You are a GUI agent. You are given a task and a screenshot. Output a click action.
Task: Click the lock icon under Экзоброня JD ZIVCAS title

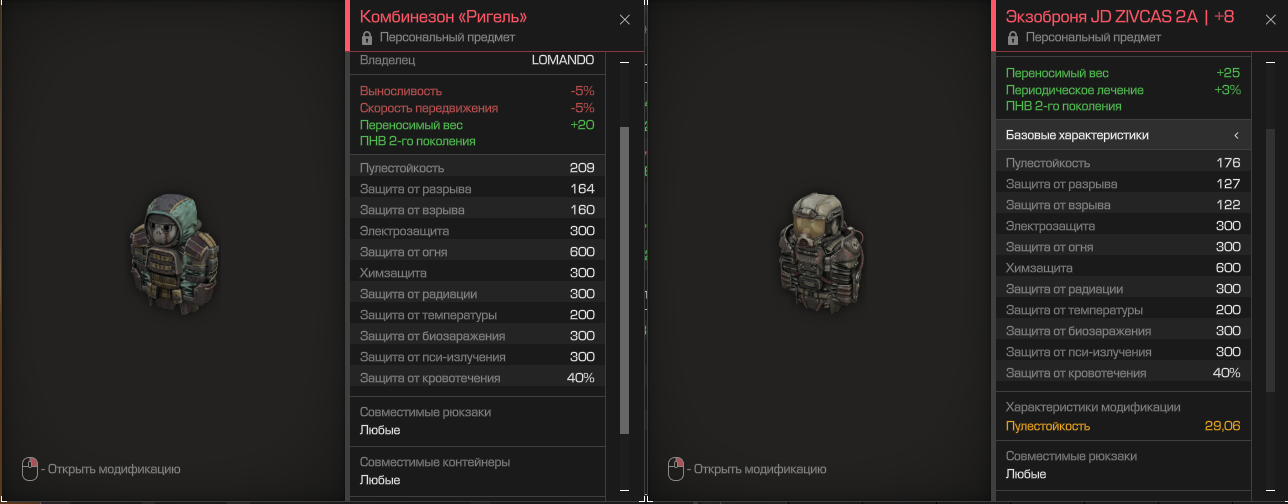1013,38
